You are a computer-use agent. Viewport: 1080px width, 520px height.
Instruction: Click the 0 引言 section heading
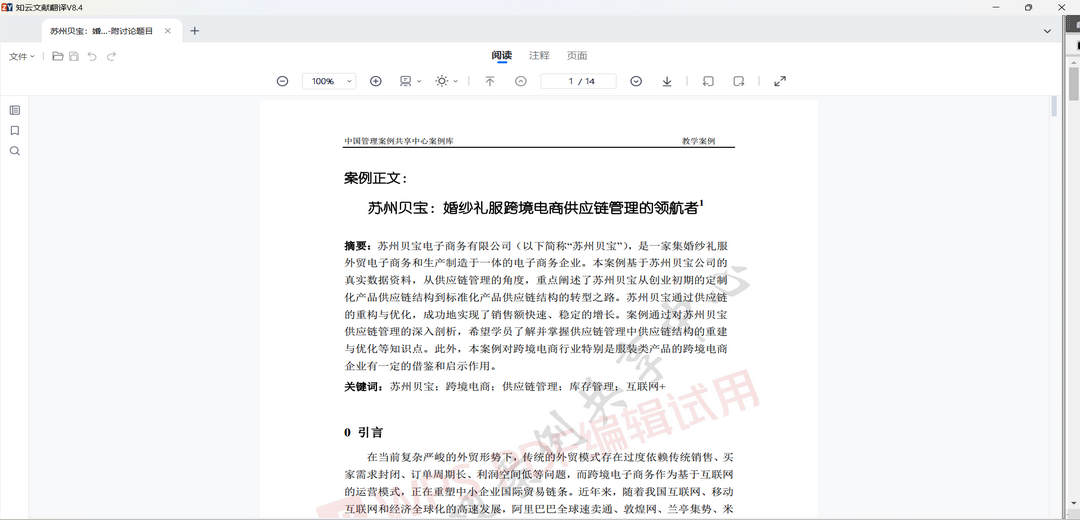click(364, 433)
